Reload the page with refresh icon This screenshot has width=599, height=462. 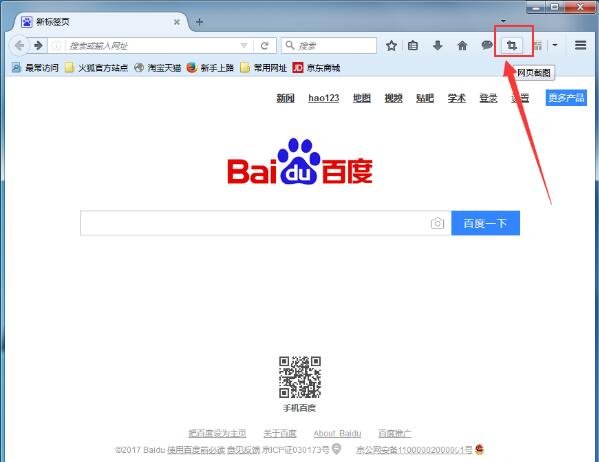(264, 46)
